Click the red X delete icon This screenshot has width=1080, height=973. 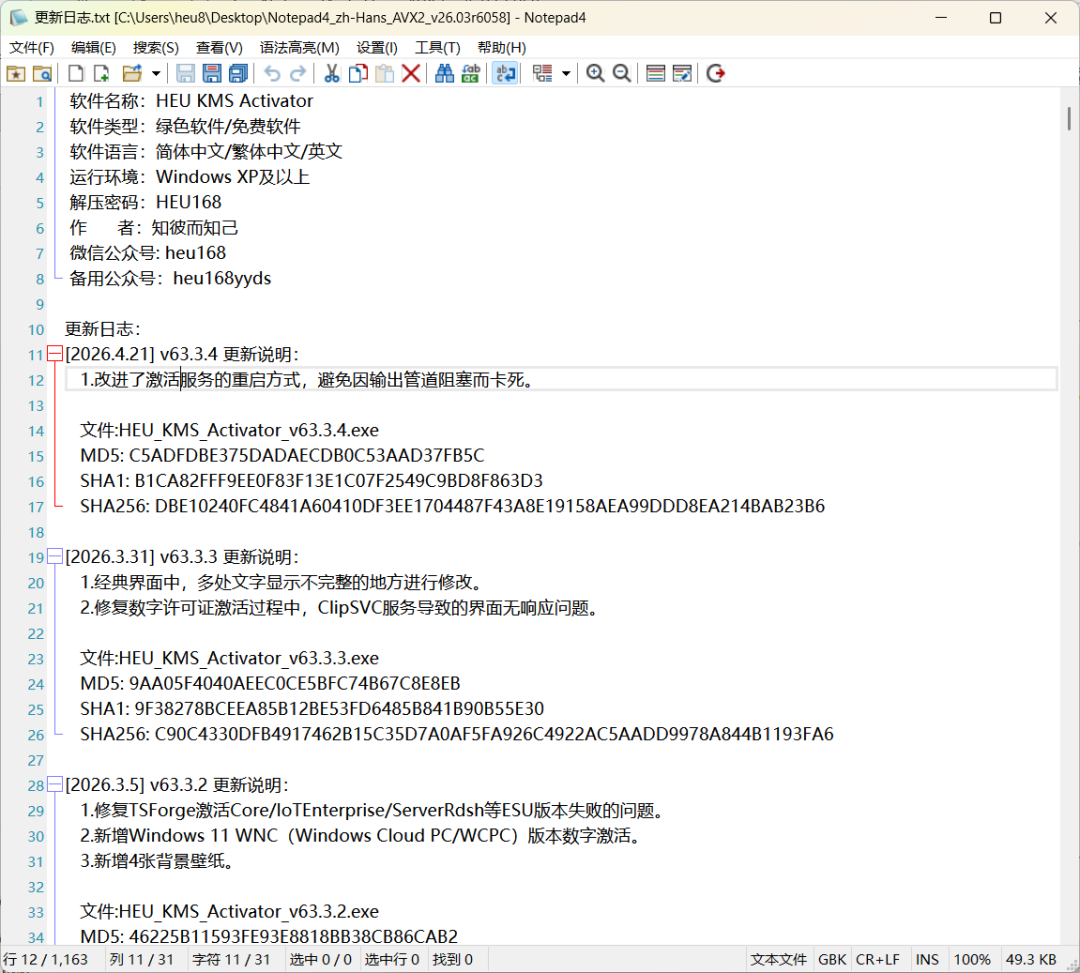click(411, 74)
